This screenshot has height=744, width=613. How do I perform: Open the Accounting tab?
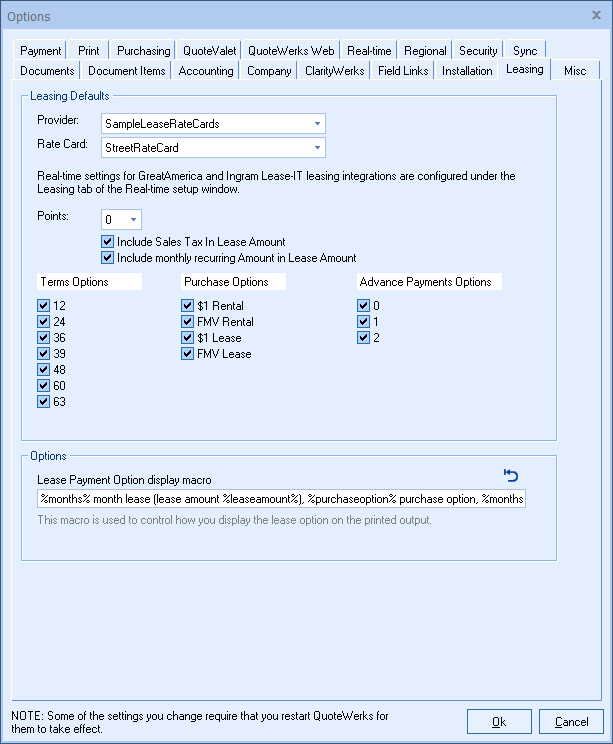coord(206,71)
